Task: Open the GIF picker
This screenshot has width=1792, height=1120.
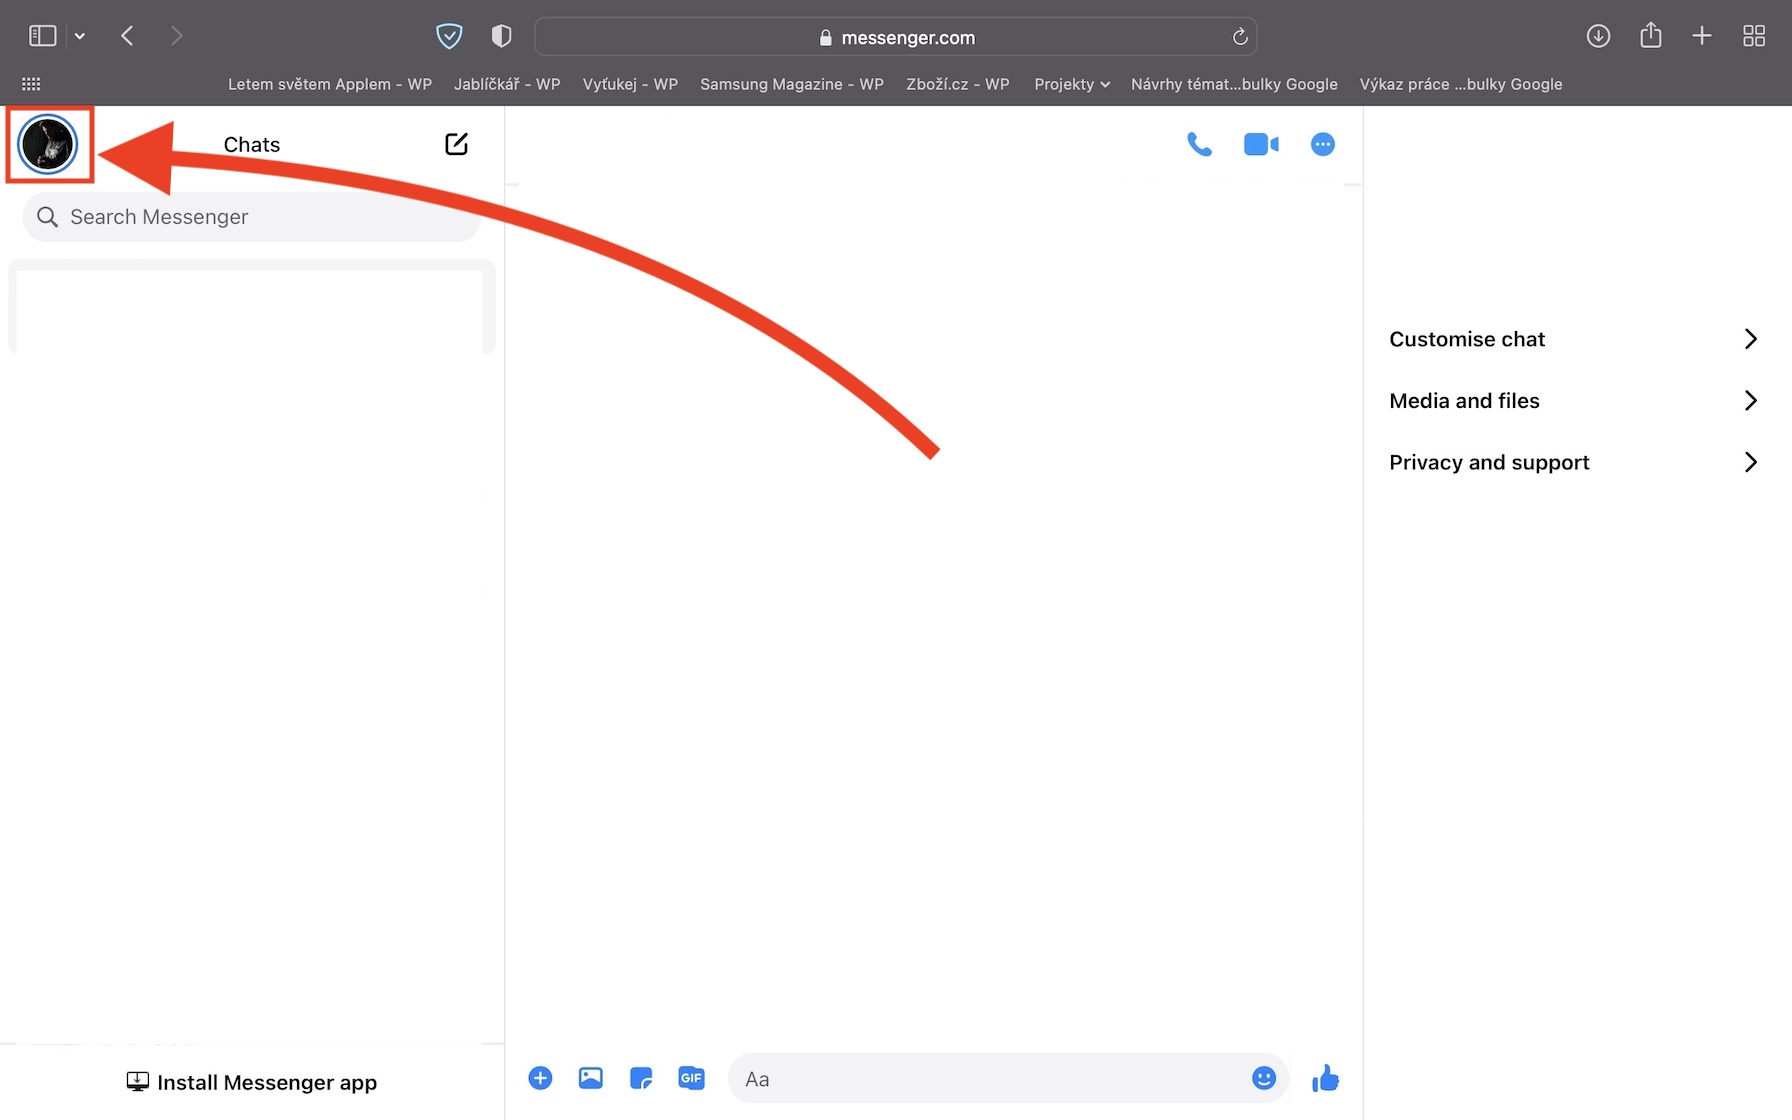Action: click(x=691, y=1078)
